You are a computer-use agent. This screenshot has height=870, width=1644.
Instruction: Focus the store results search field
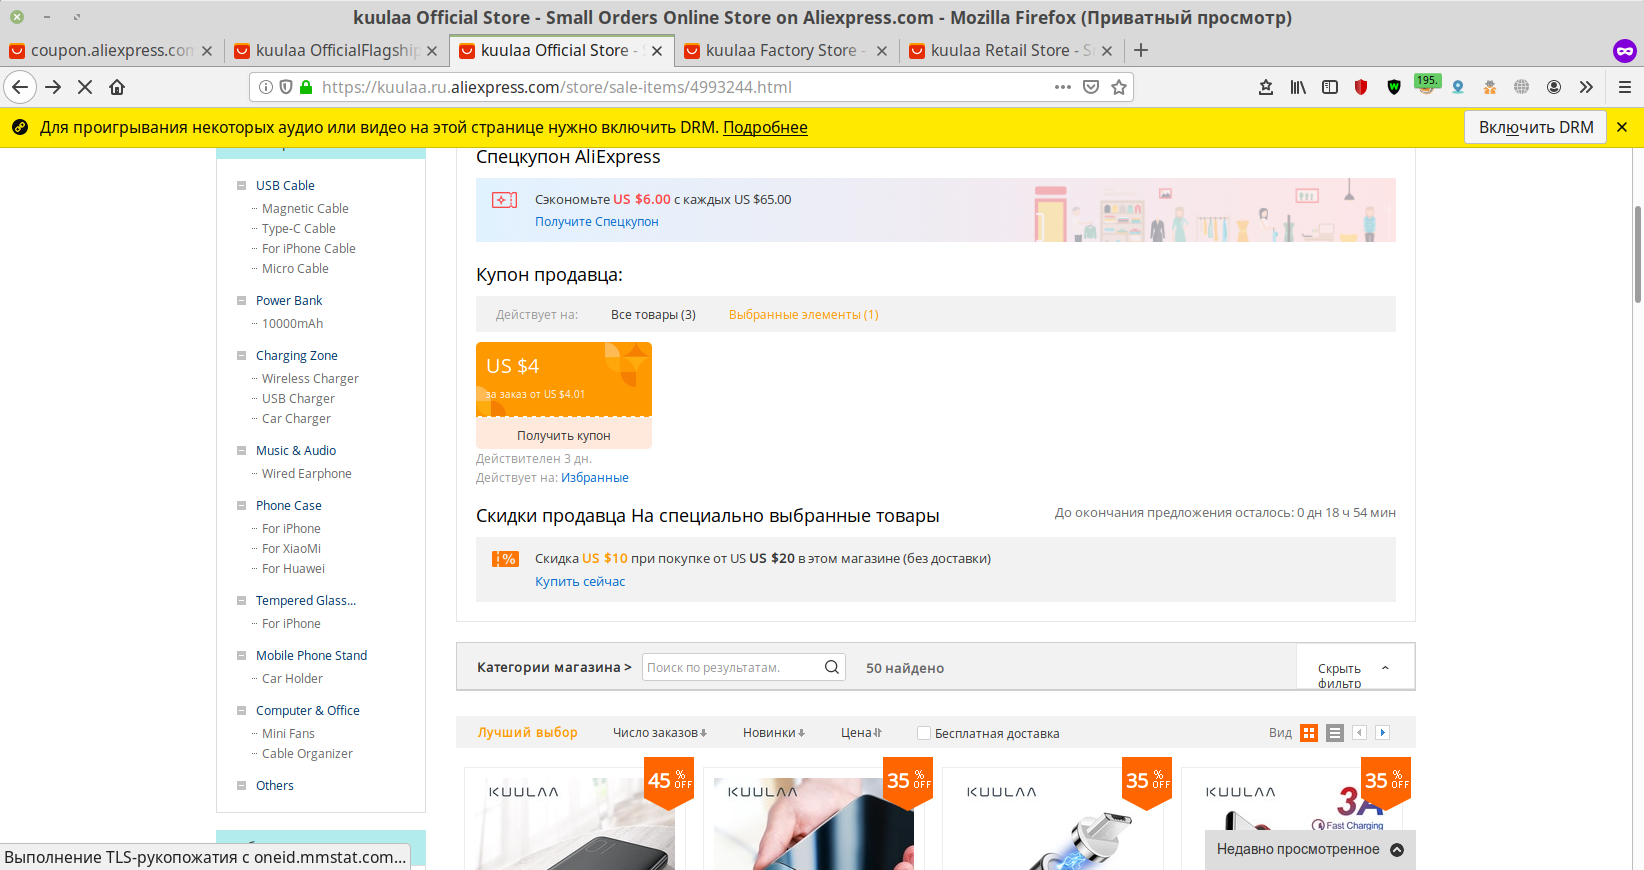pyautogui.click(x=732, y=667)
